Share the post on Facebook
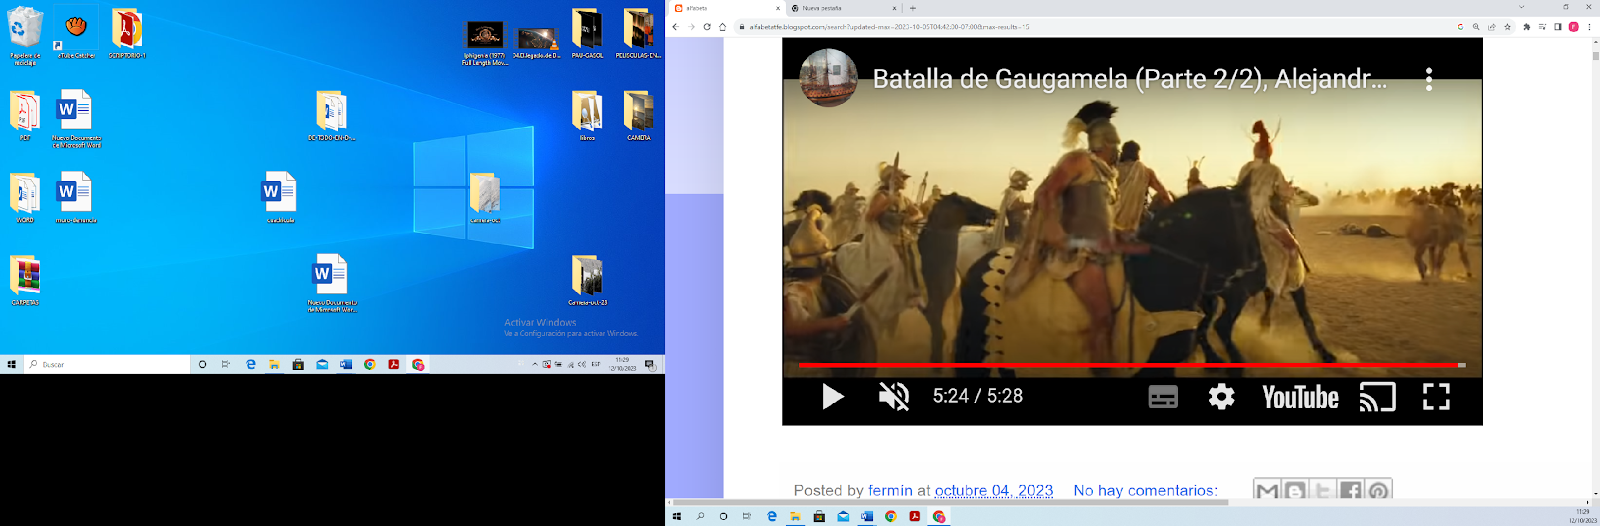 click(1350, 490)
